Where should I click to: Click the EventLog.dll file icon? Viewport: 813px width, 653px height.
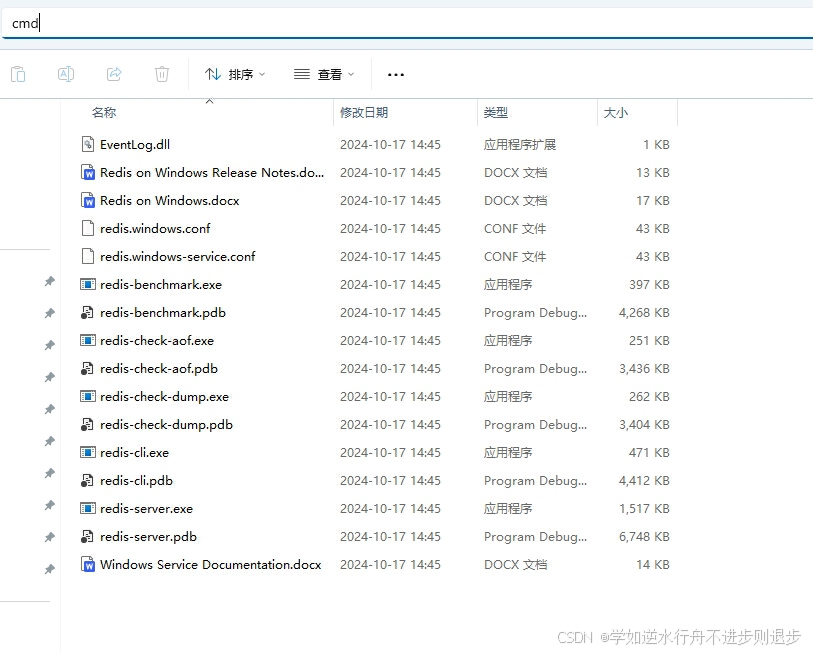(88, 144)
